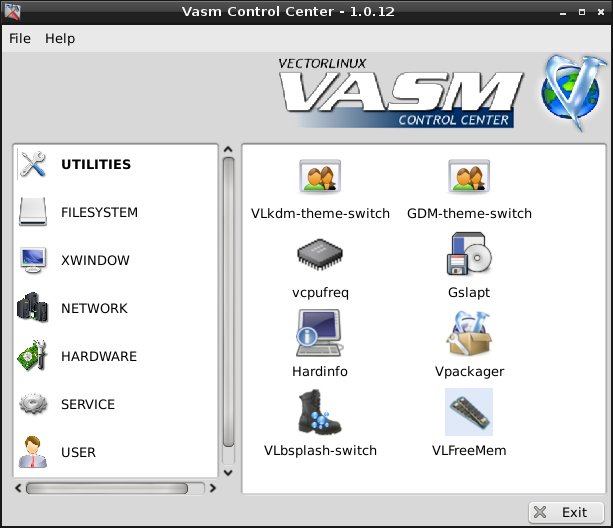Click the Exit button

[566, 512]
